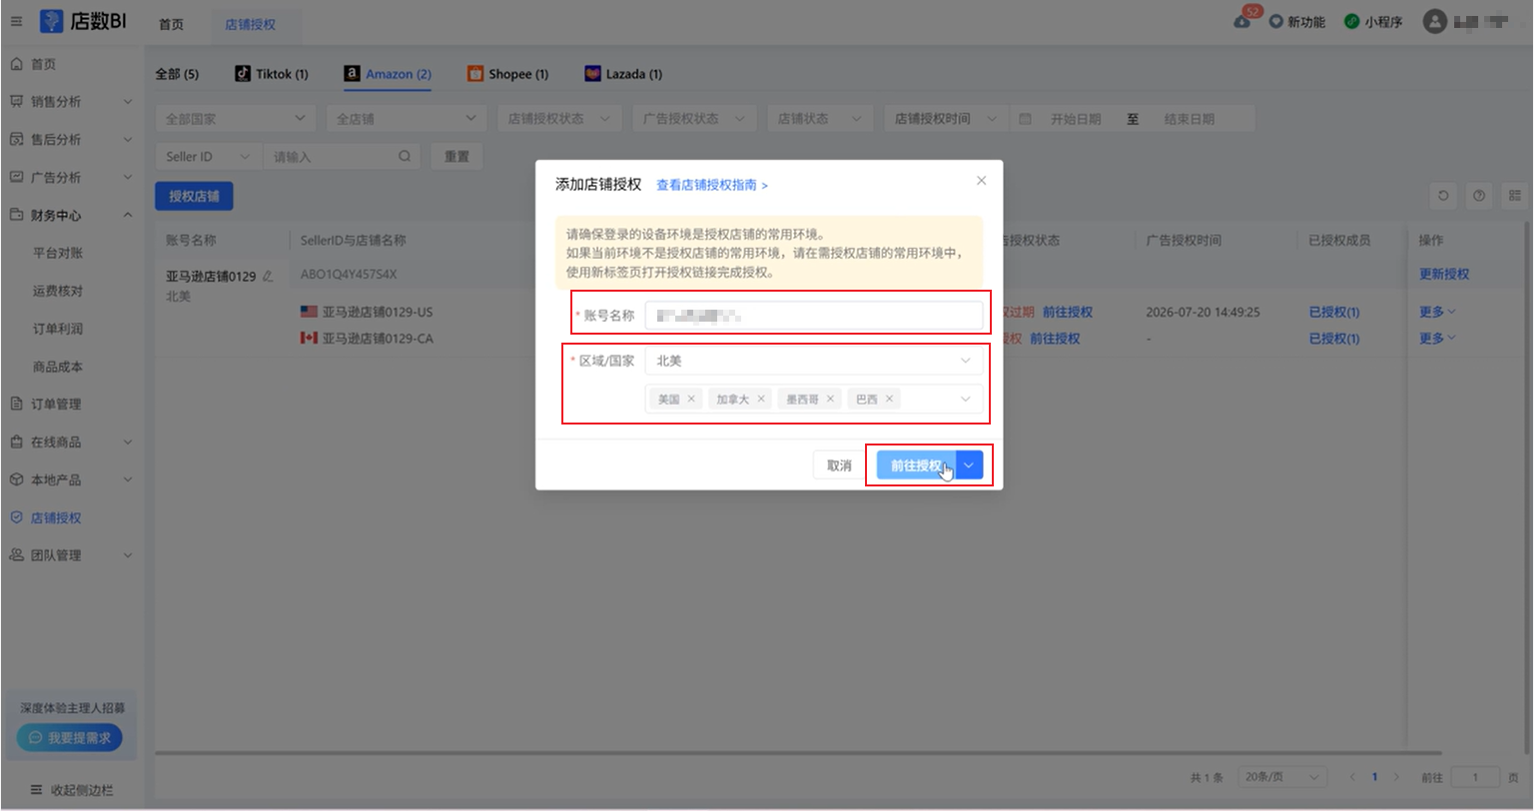Open 北美 region dropdown
Screen dimensions: 1534x811
813,361
